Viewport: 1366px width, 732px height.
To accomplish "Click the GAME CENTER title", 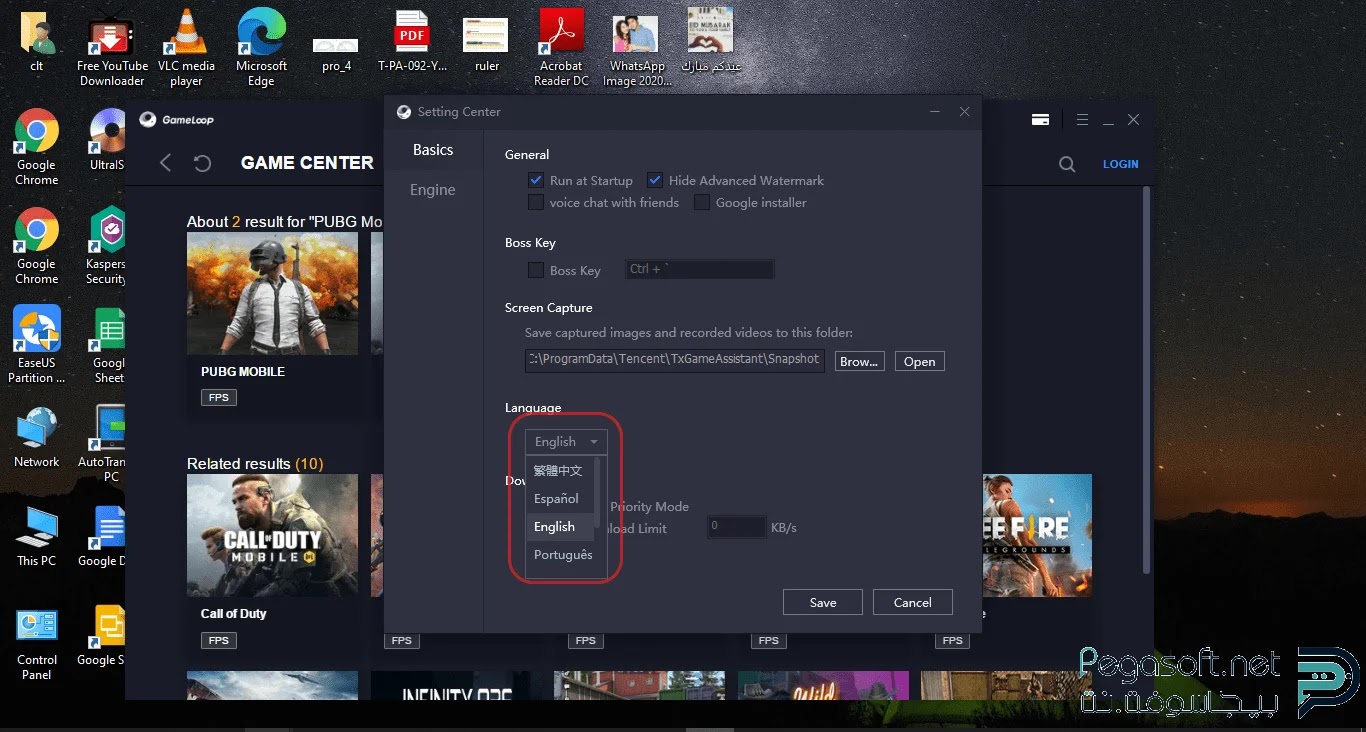I will [x=307, y=163].
